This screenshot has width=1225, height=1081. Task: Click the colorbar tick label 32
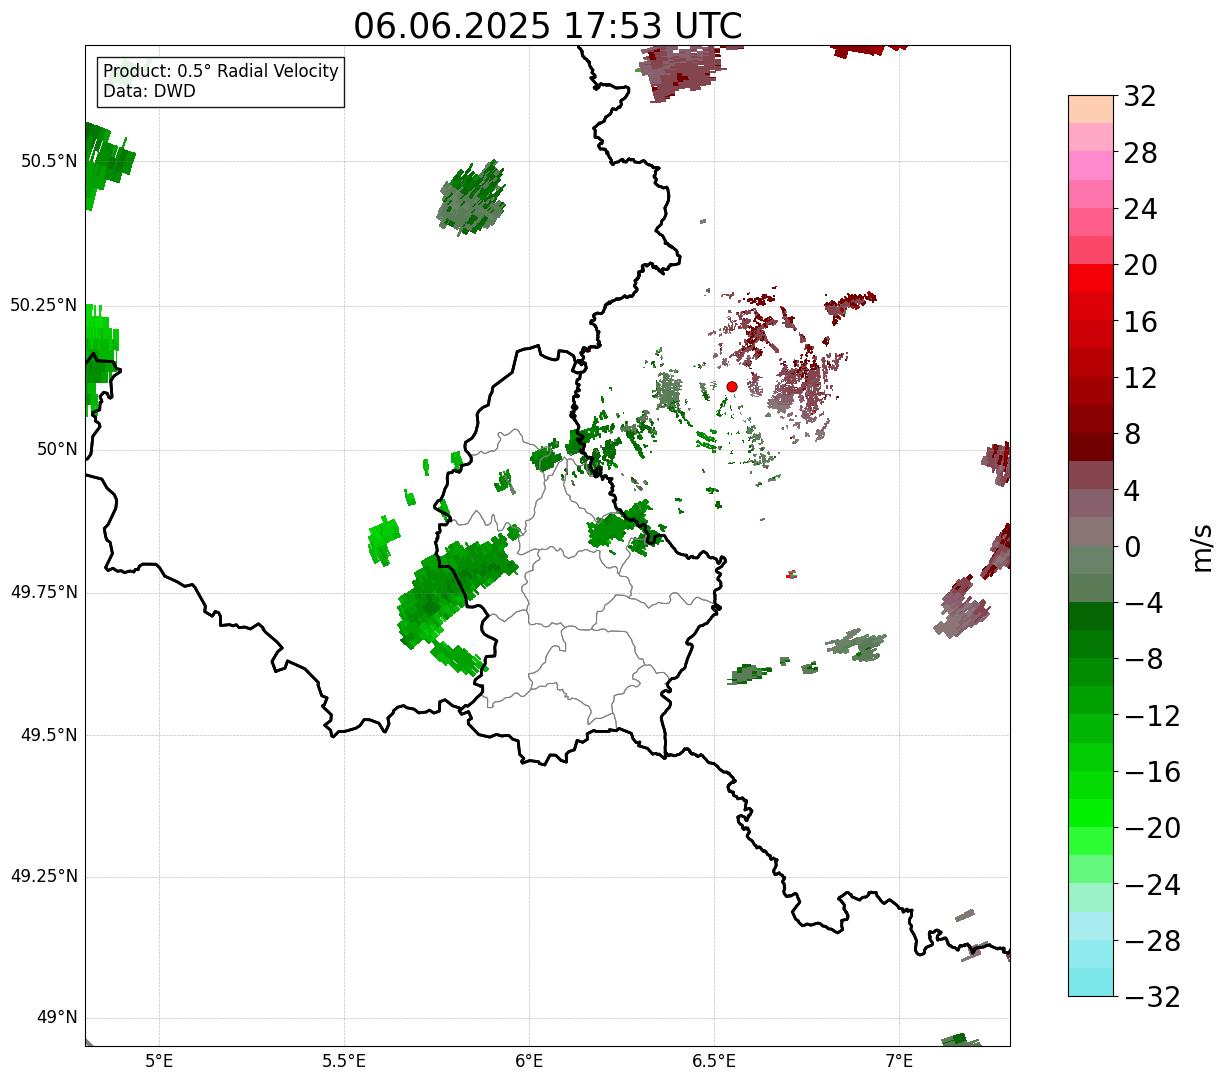coord(1140,97)
